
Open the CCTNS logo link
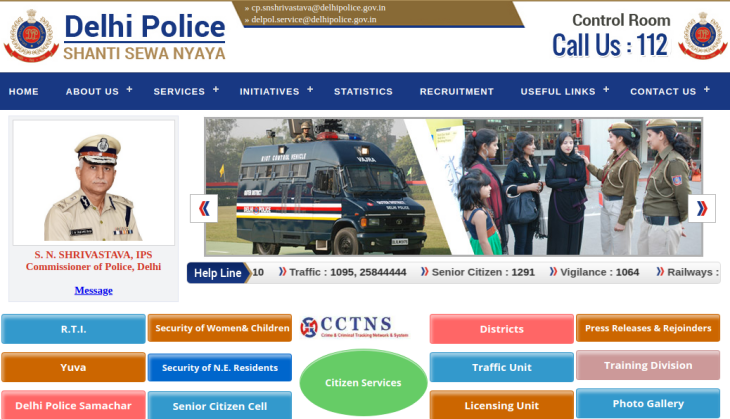point(354,327)
